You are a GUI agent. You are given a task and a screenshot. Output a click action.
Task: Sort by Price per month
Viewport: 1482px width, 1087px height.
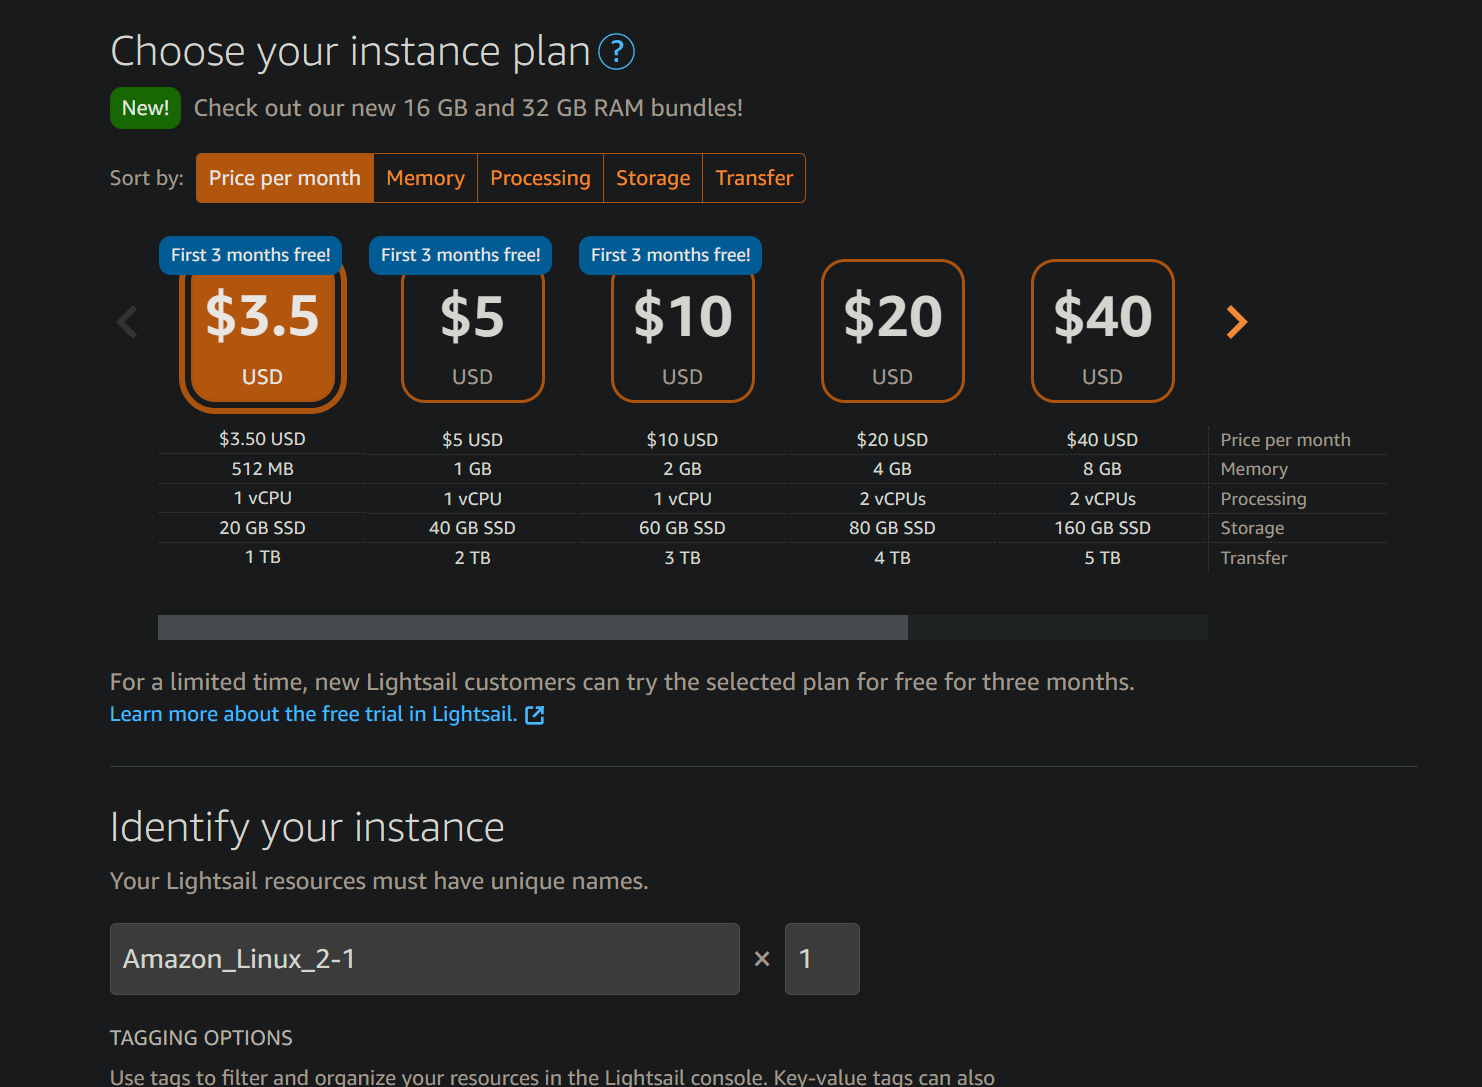pyautogui.click(x=284, y=177)
